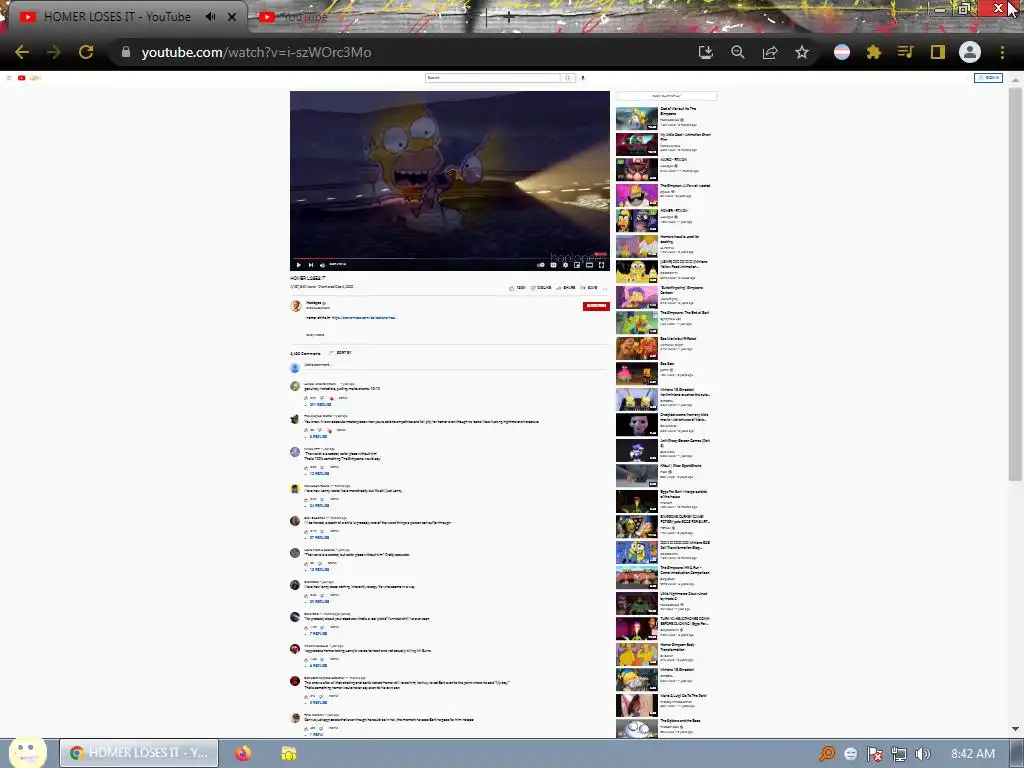
Task: Reload the page with the refresh icon
Action: 86,52
